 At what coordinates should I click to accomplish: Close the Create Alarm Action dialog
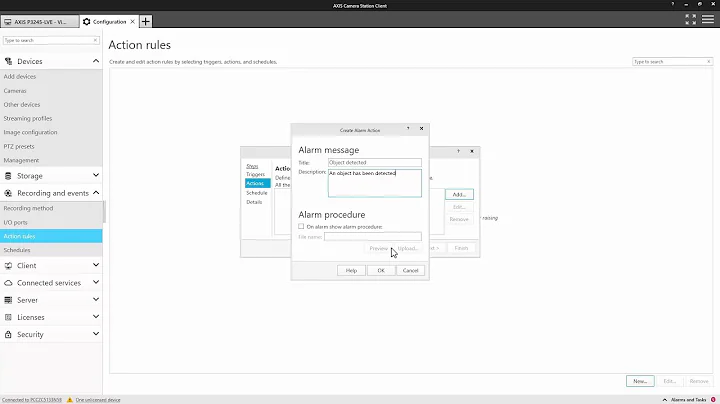(422, 129)
